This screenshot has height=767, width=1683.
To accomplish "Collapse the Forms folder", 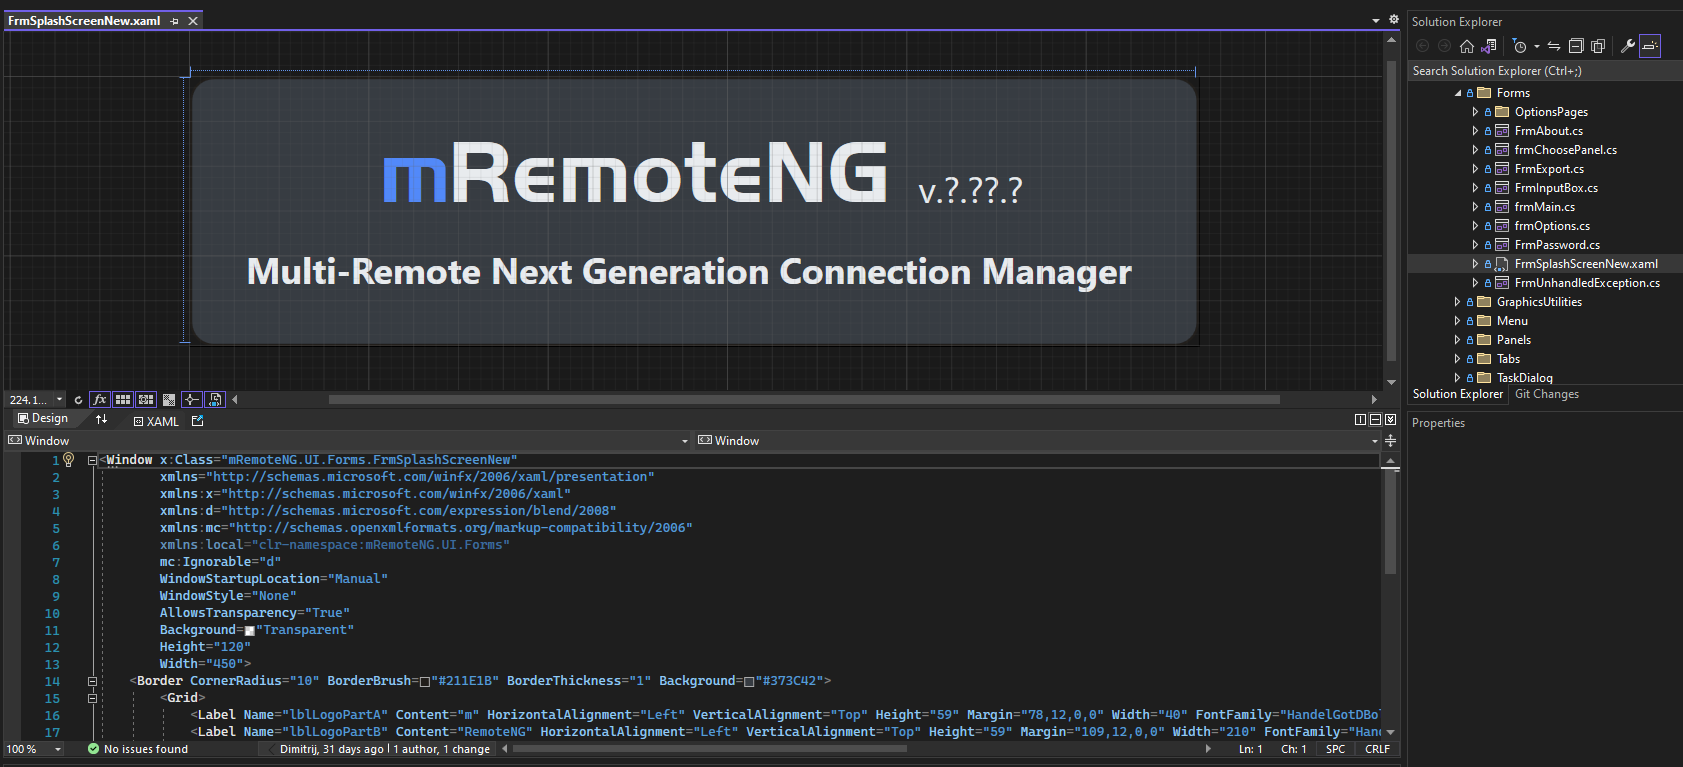I will [1458, 93].
